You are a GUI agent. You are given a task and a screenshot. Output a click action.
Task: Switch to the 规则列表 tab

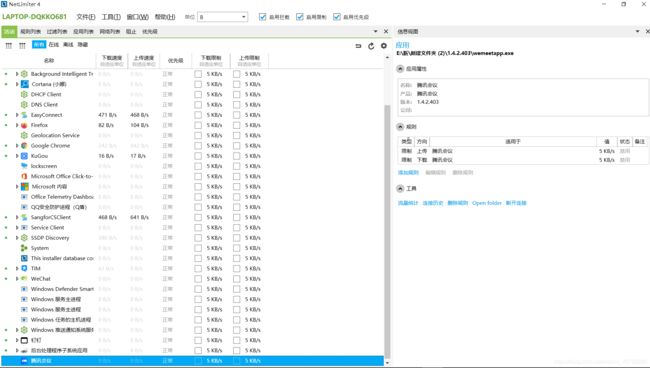(x=31, y=31)
